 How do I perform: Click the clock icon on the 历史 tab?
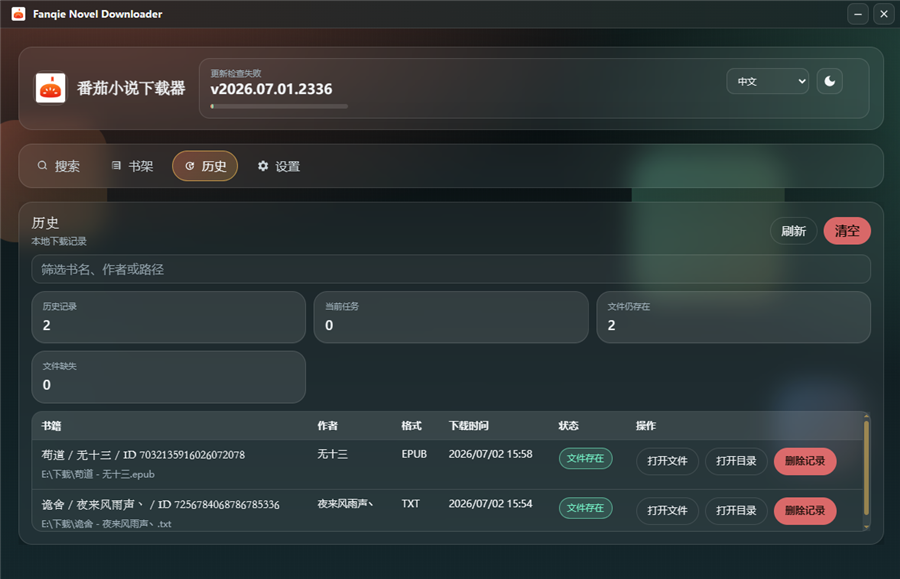(x=189, y=166)
